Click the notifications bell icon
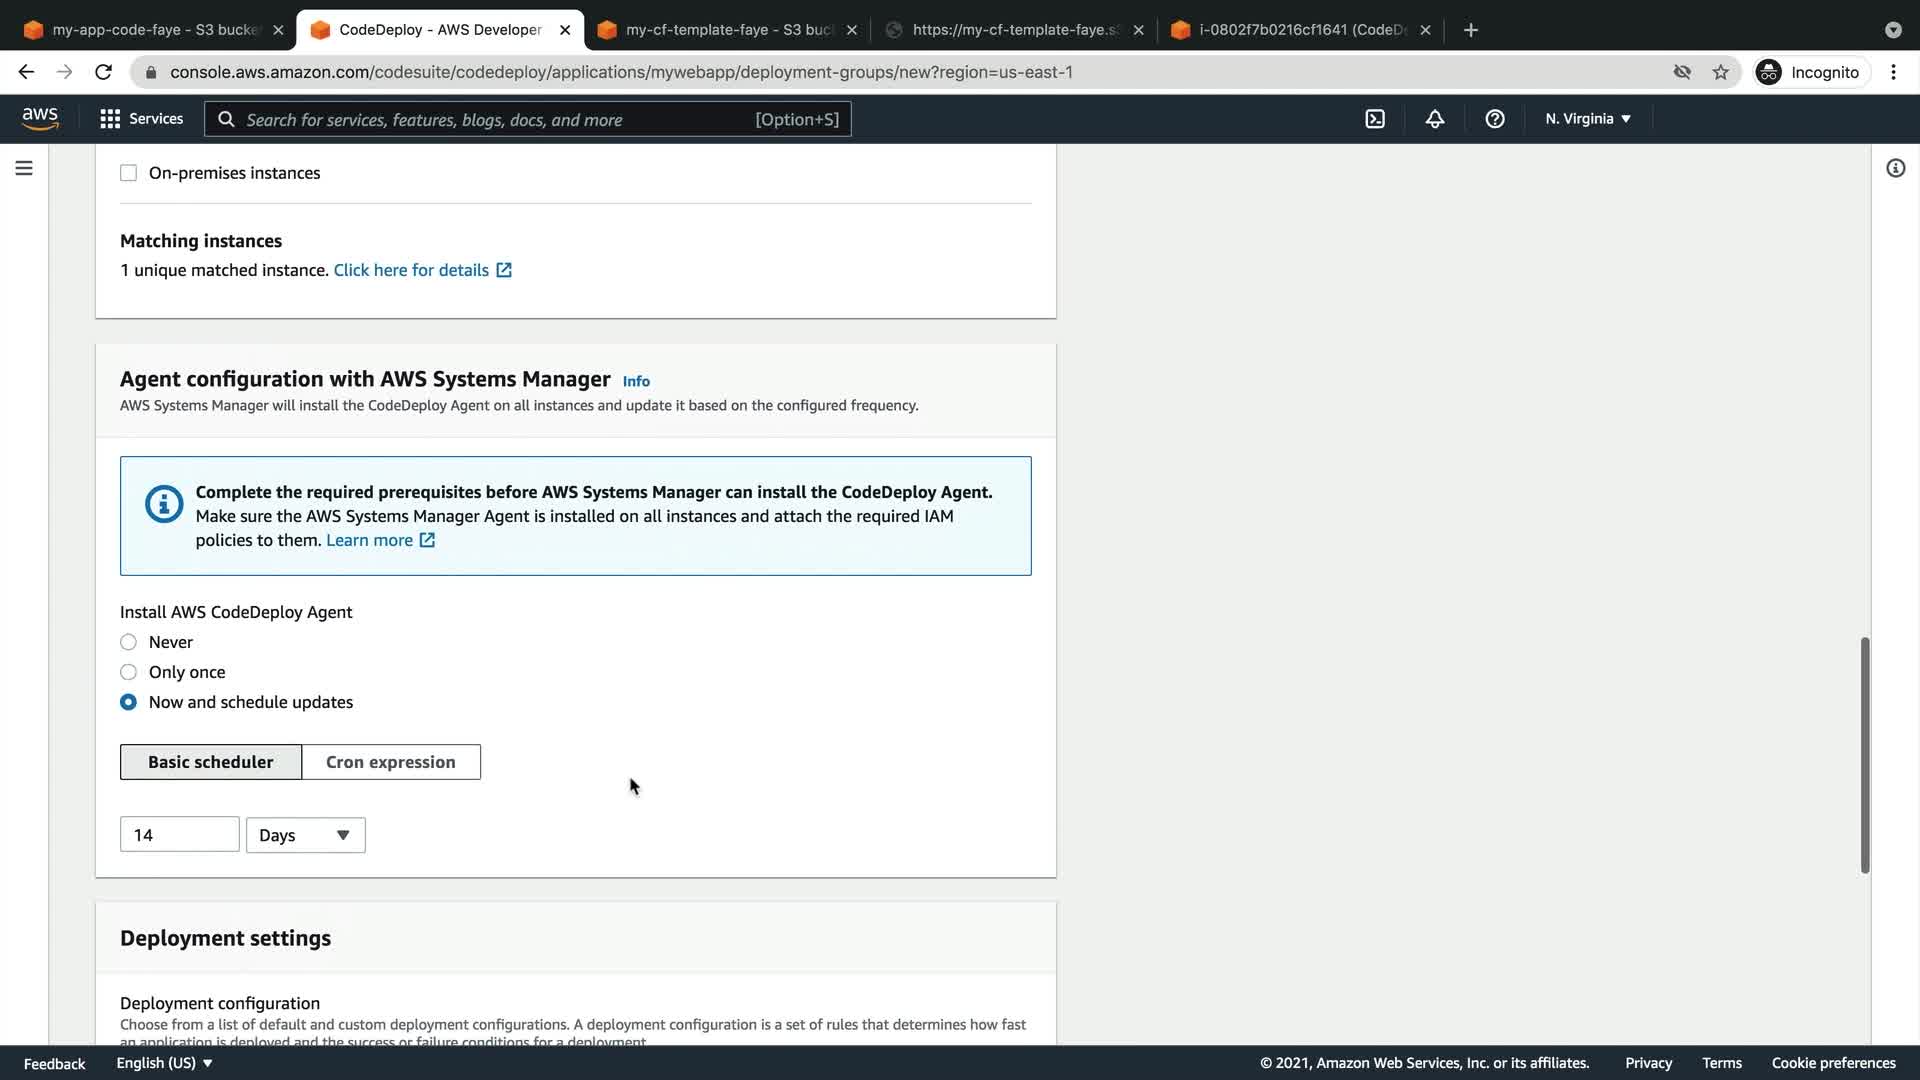The width and height of the screenshot is (1920, 1080). coord(1435,119)
